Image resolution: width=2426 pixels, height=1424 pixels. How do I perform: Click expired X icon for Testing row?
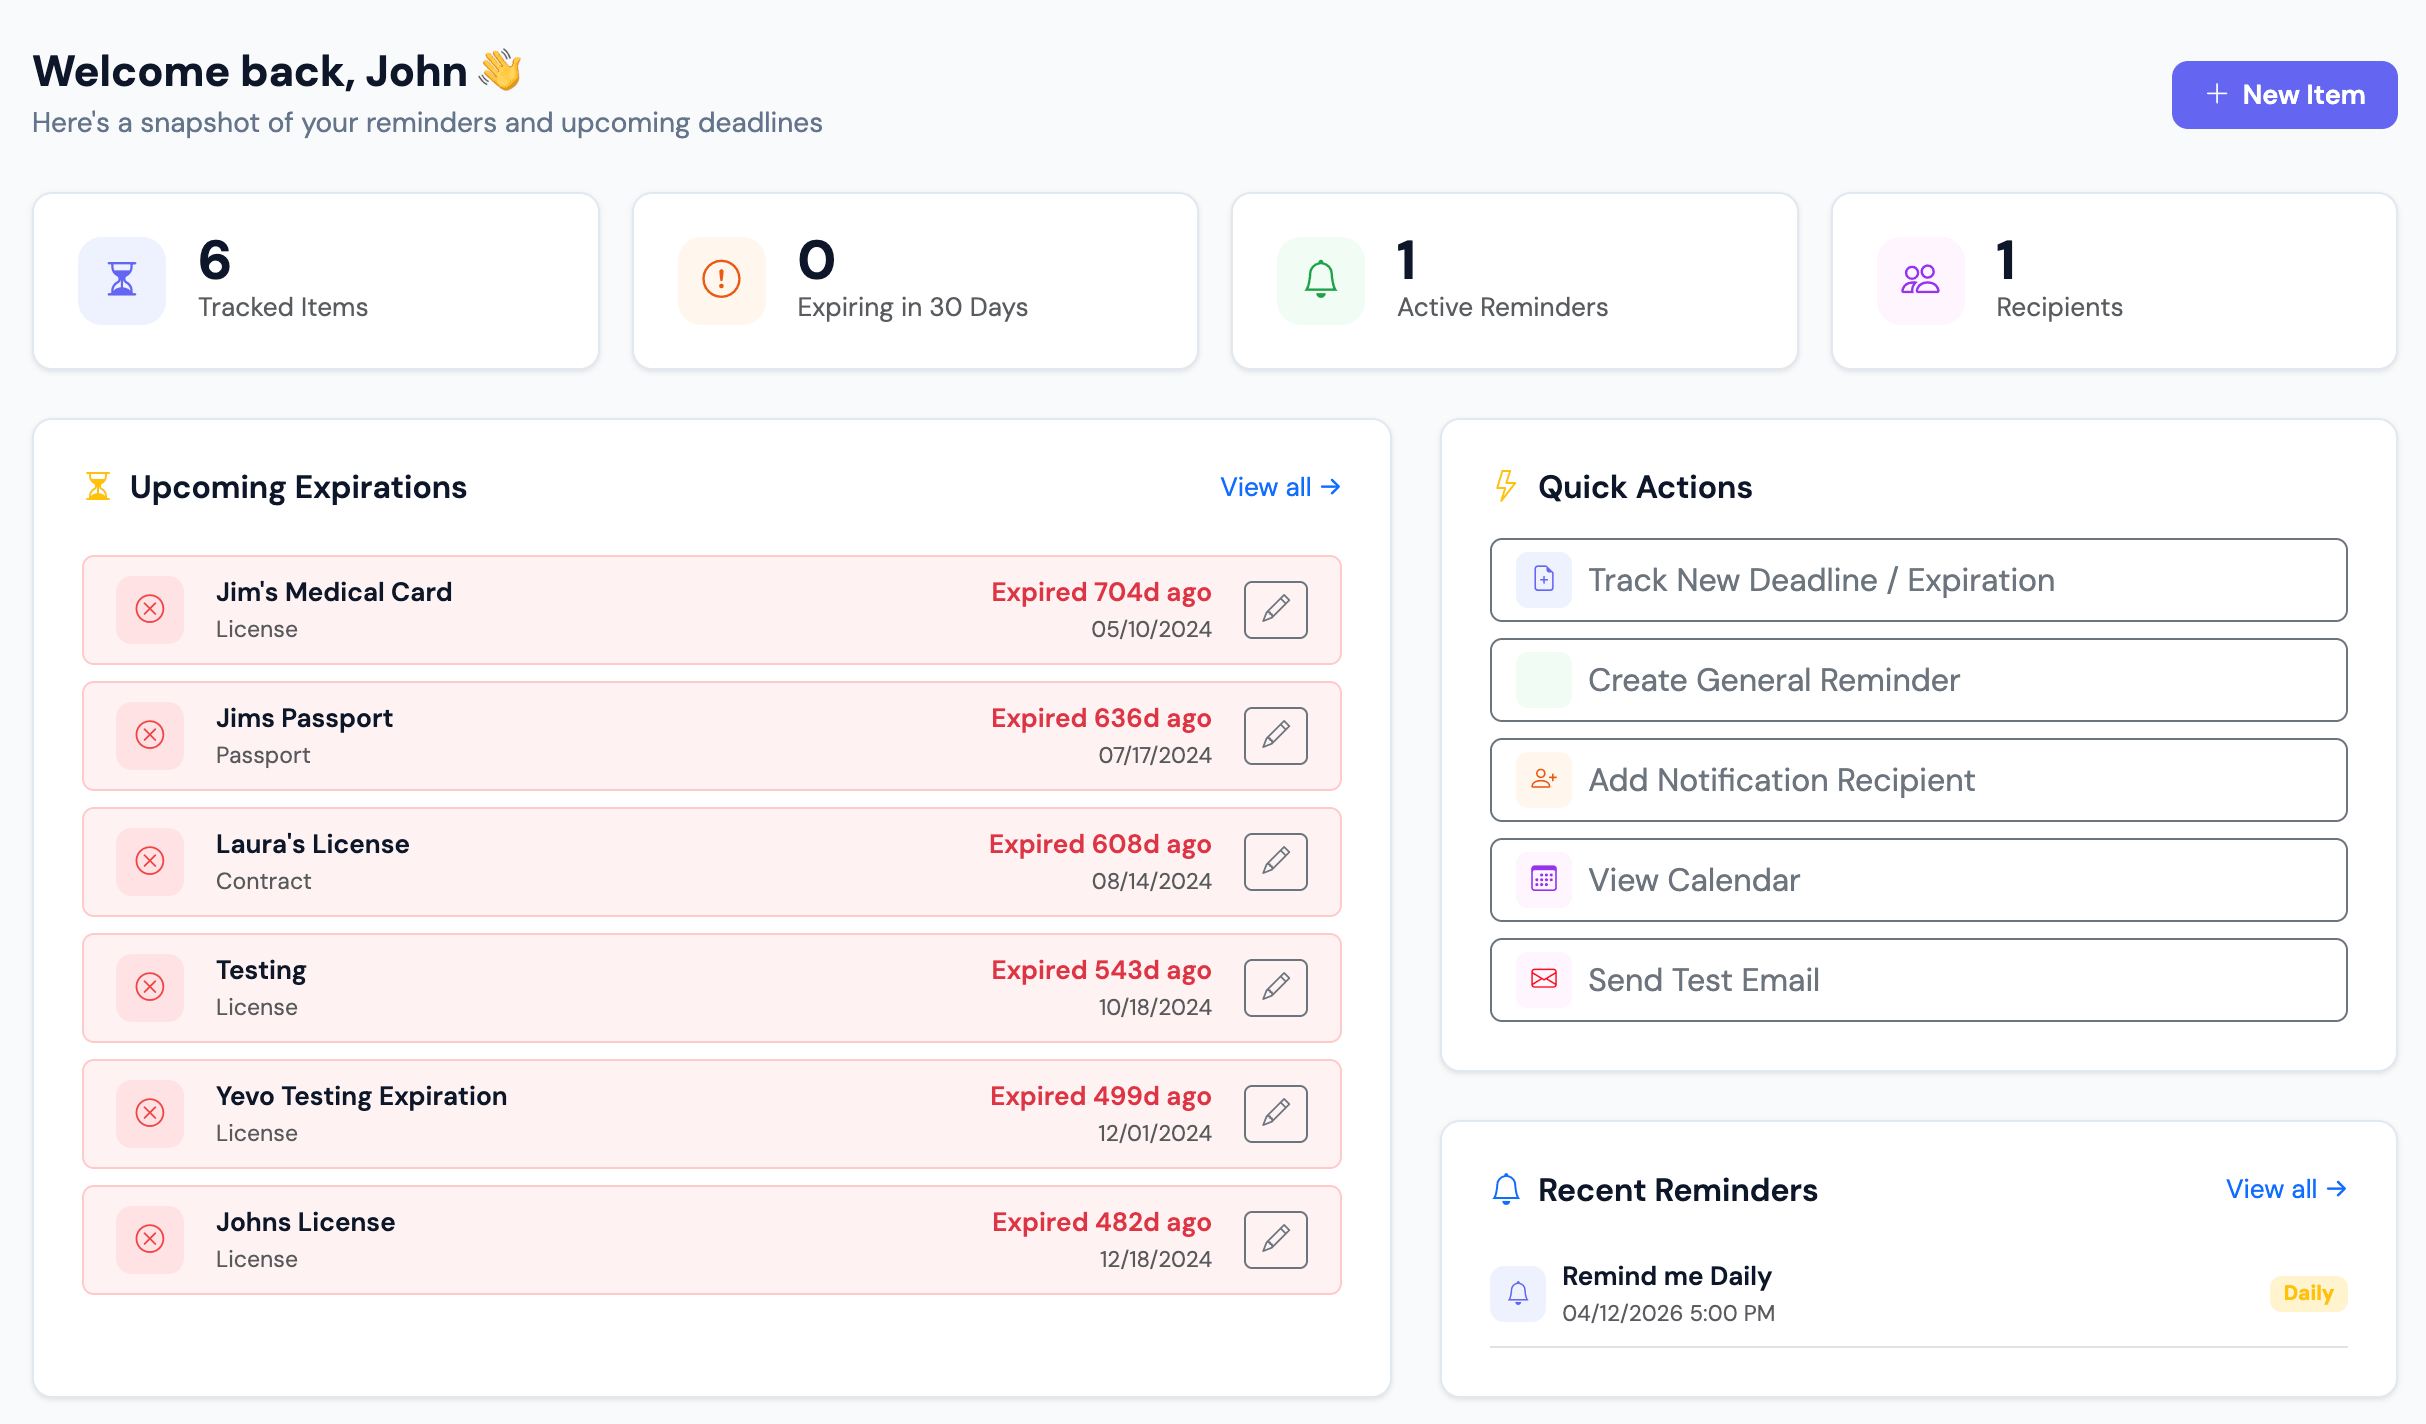coord(150,987)
